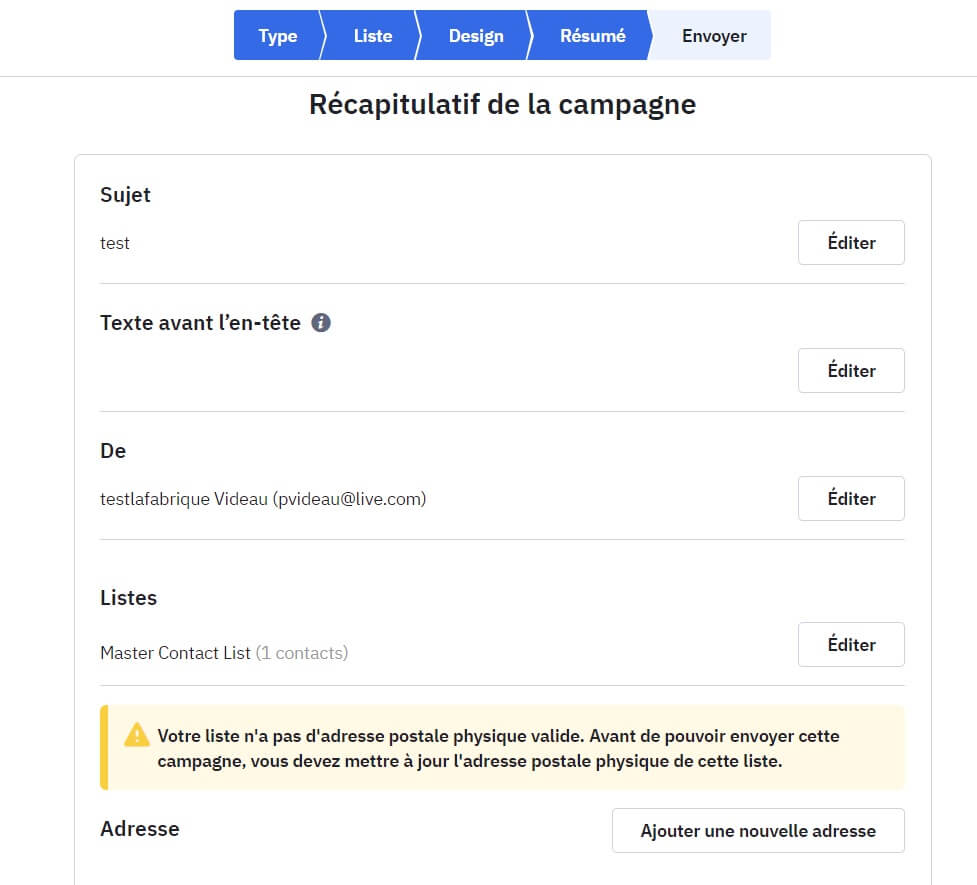Viewport: 977px width, 885px height.
Task: Click Éditer next to Master Contact List
Action: [851, 645]
